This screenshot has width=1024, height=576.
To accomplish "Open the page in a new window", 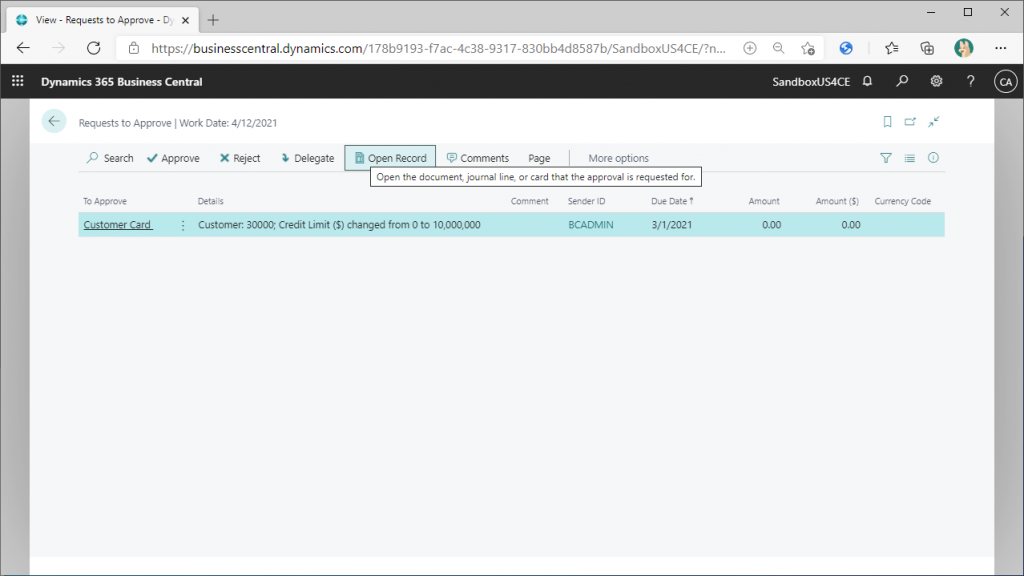I will (x=910, y=121).
